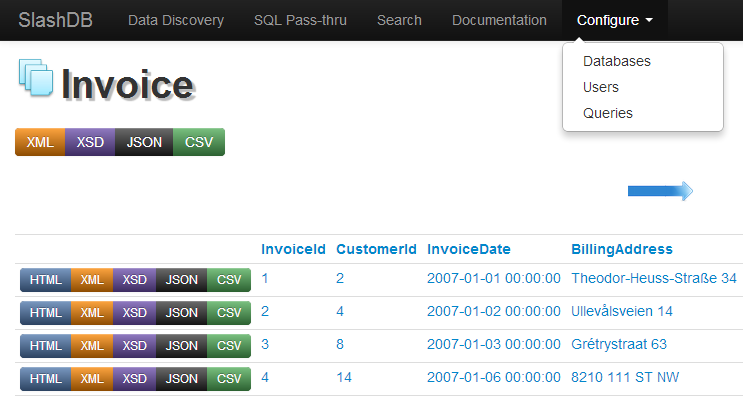Viewport: 743px width, 400px height.
Task: Open InvoiceId value 1 link
Action: click(265, 278)
